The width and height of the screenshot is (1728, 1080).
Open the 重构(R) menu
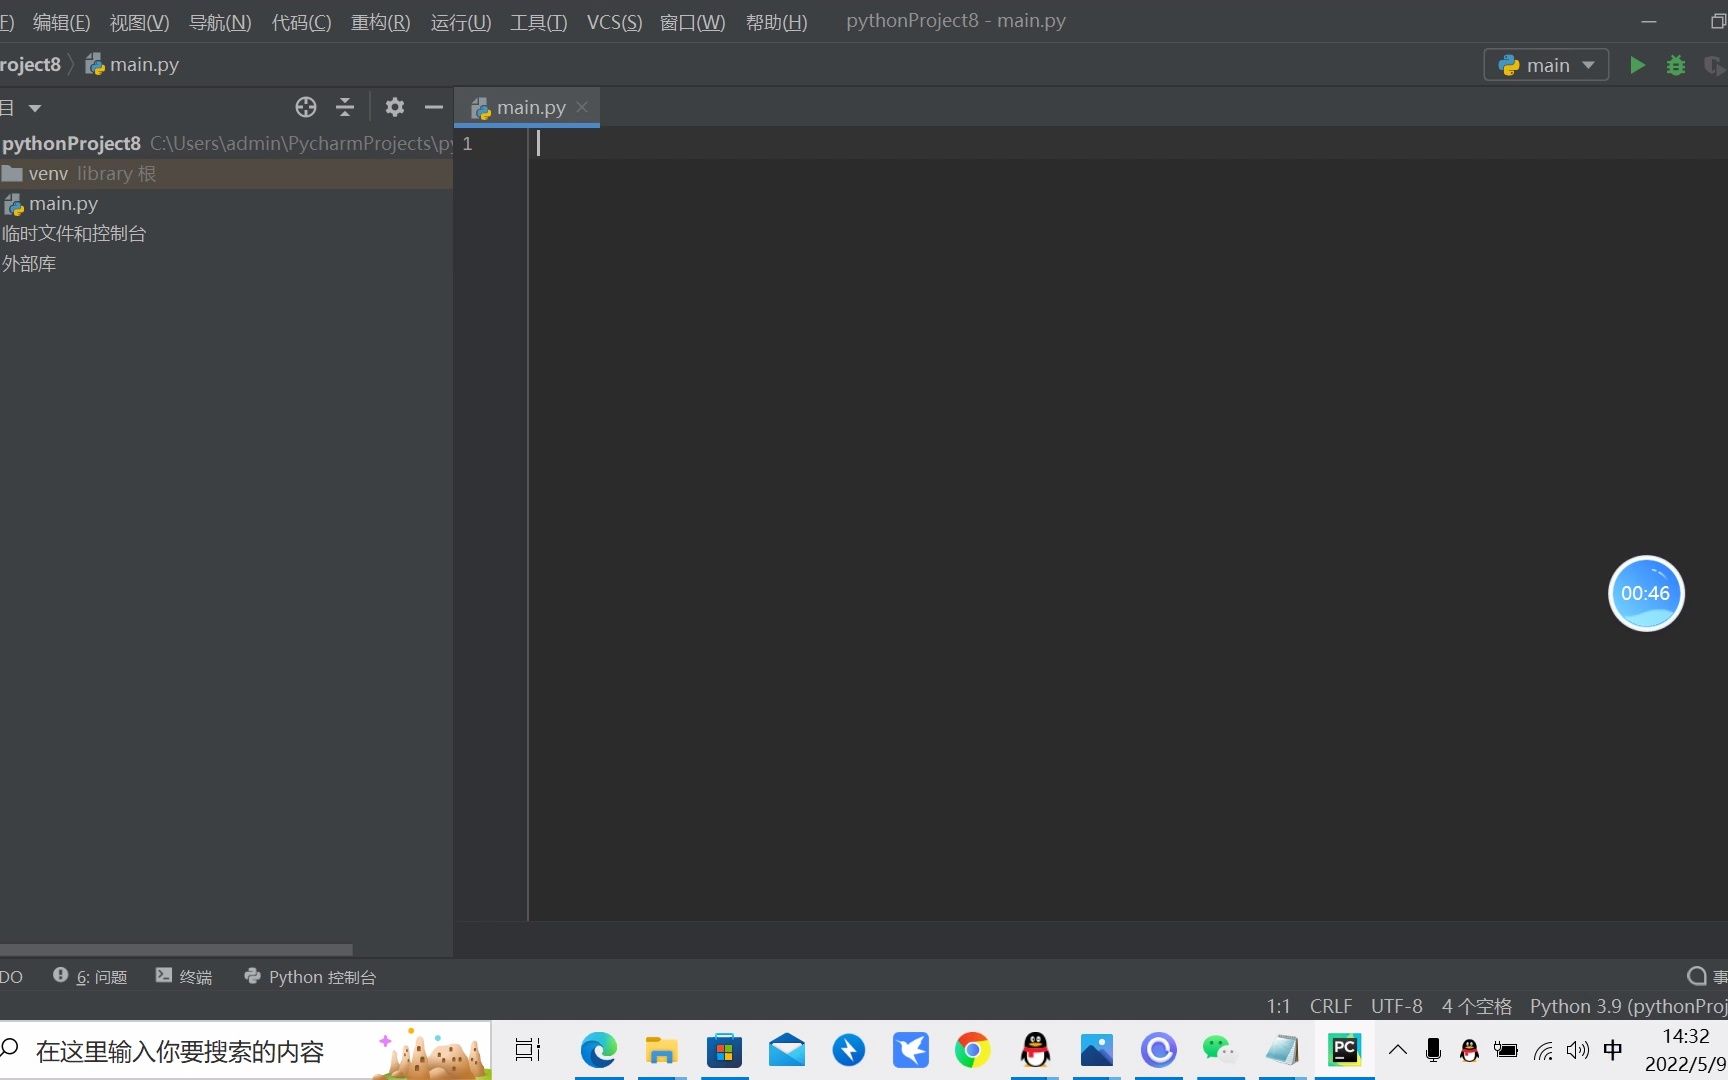point(380,22)
